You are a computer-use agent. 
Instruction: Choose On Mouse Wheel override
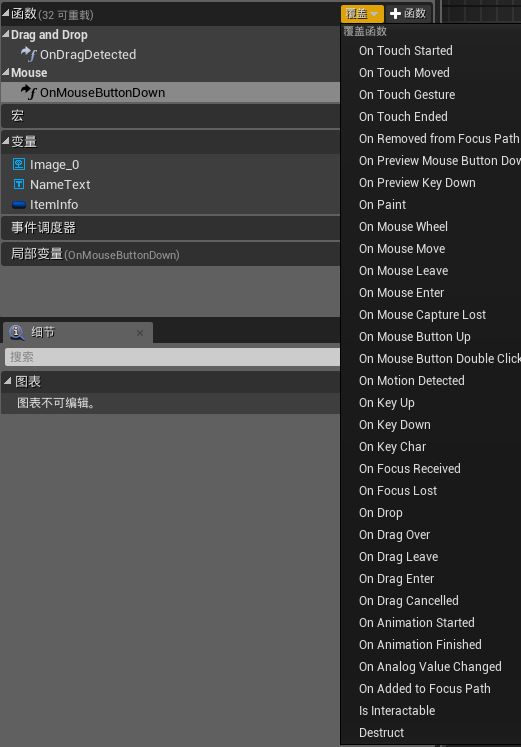(403, 226)
